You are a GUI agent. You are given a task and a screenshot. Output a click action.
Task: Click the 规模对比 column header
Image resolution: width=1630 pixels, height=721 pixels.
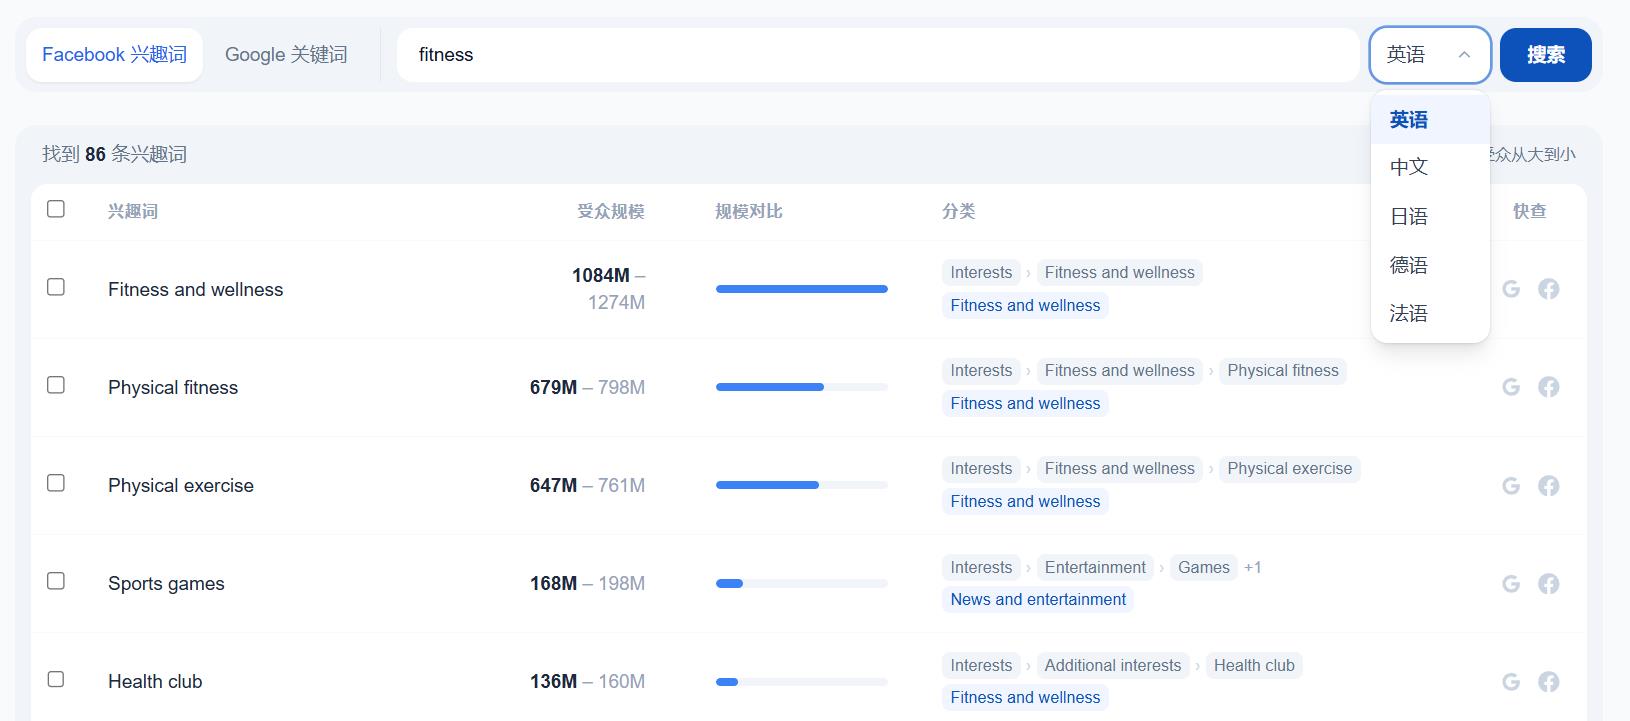749,211
